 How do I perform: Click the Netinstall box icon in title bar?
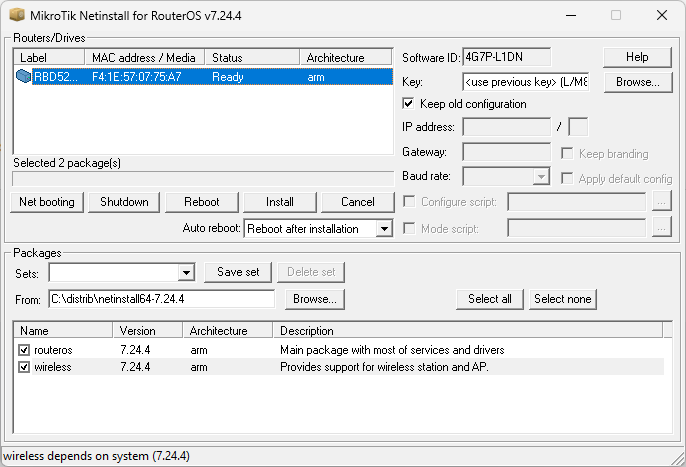click(x=17, y=15)
